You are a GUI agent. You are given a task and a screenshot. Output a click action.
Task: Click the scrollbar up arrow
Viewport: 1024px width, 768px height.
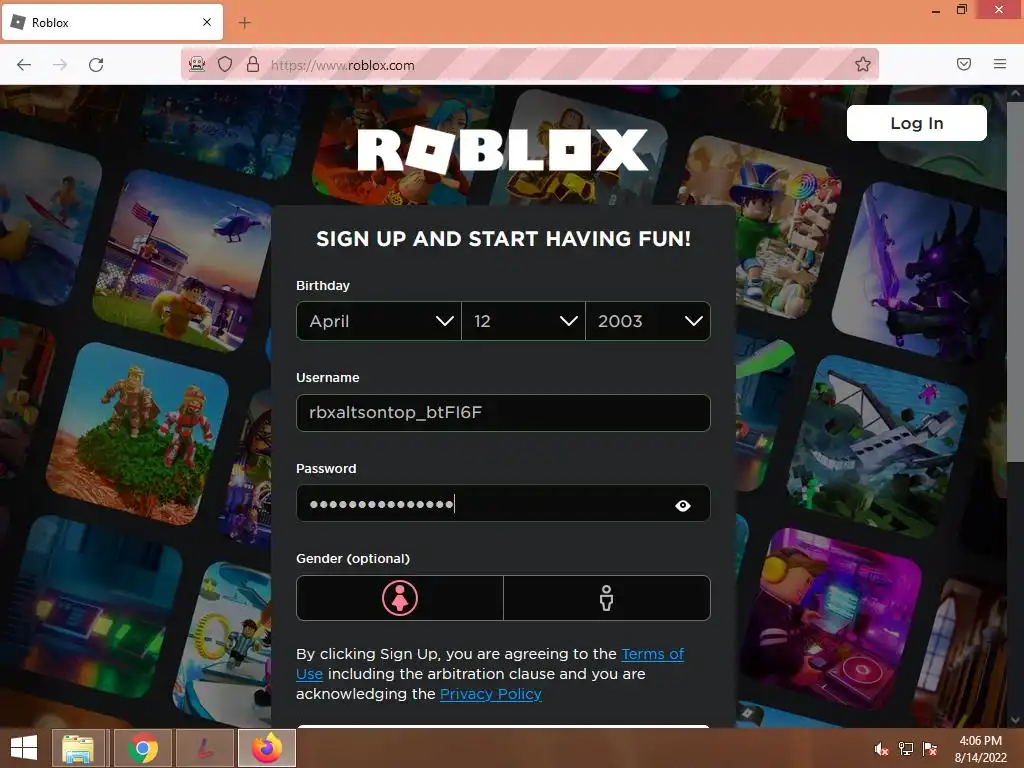pyautogui.click(x=1015, y=93)
